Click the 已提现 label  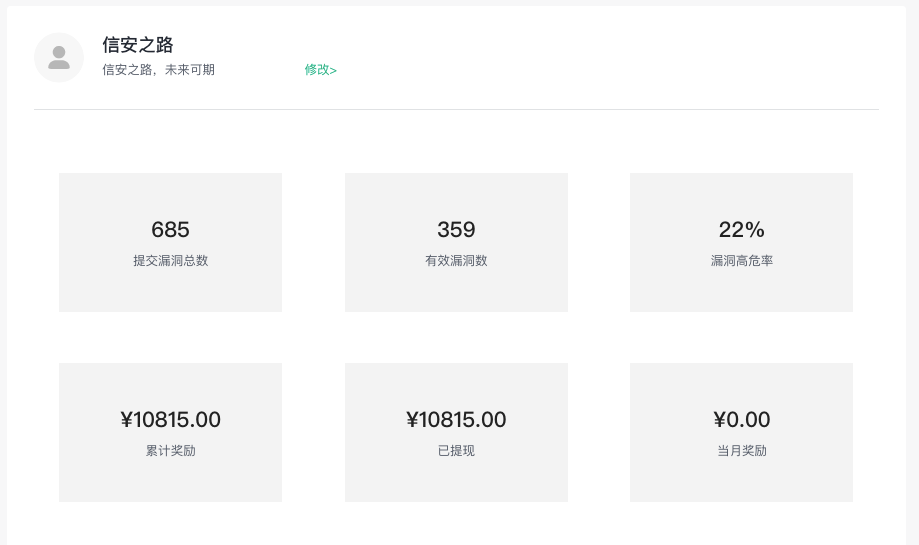(456, 451)
